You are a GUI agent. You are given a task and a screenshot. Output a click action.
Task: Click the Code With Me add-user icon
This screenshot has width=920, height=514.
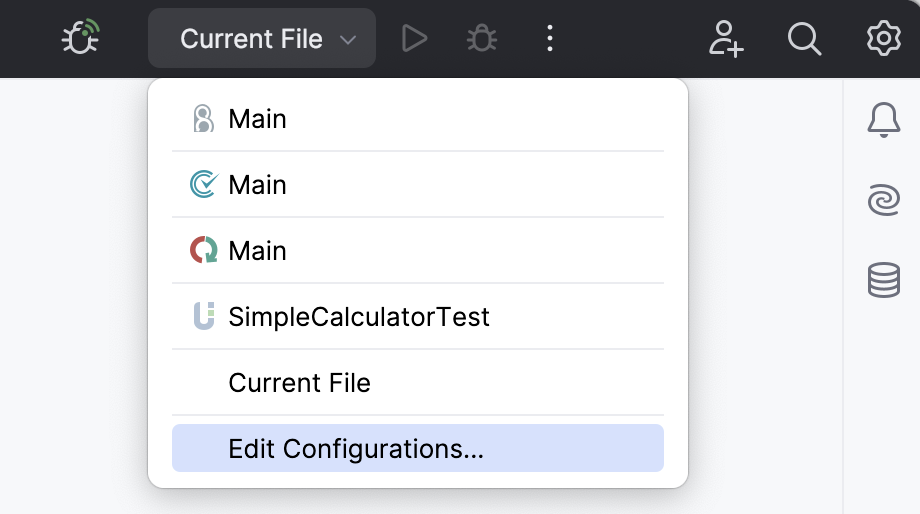point(726,39)
